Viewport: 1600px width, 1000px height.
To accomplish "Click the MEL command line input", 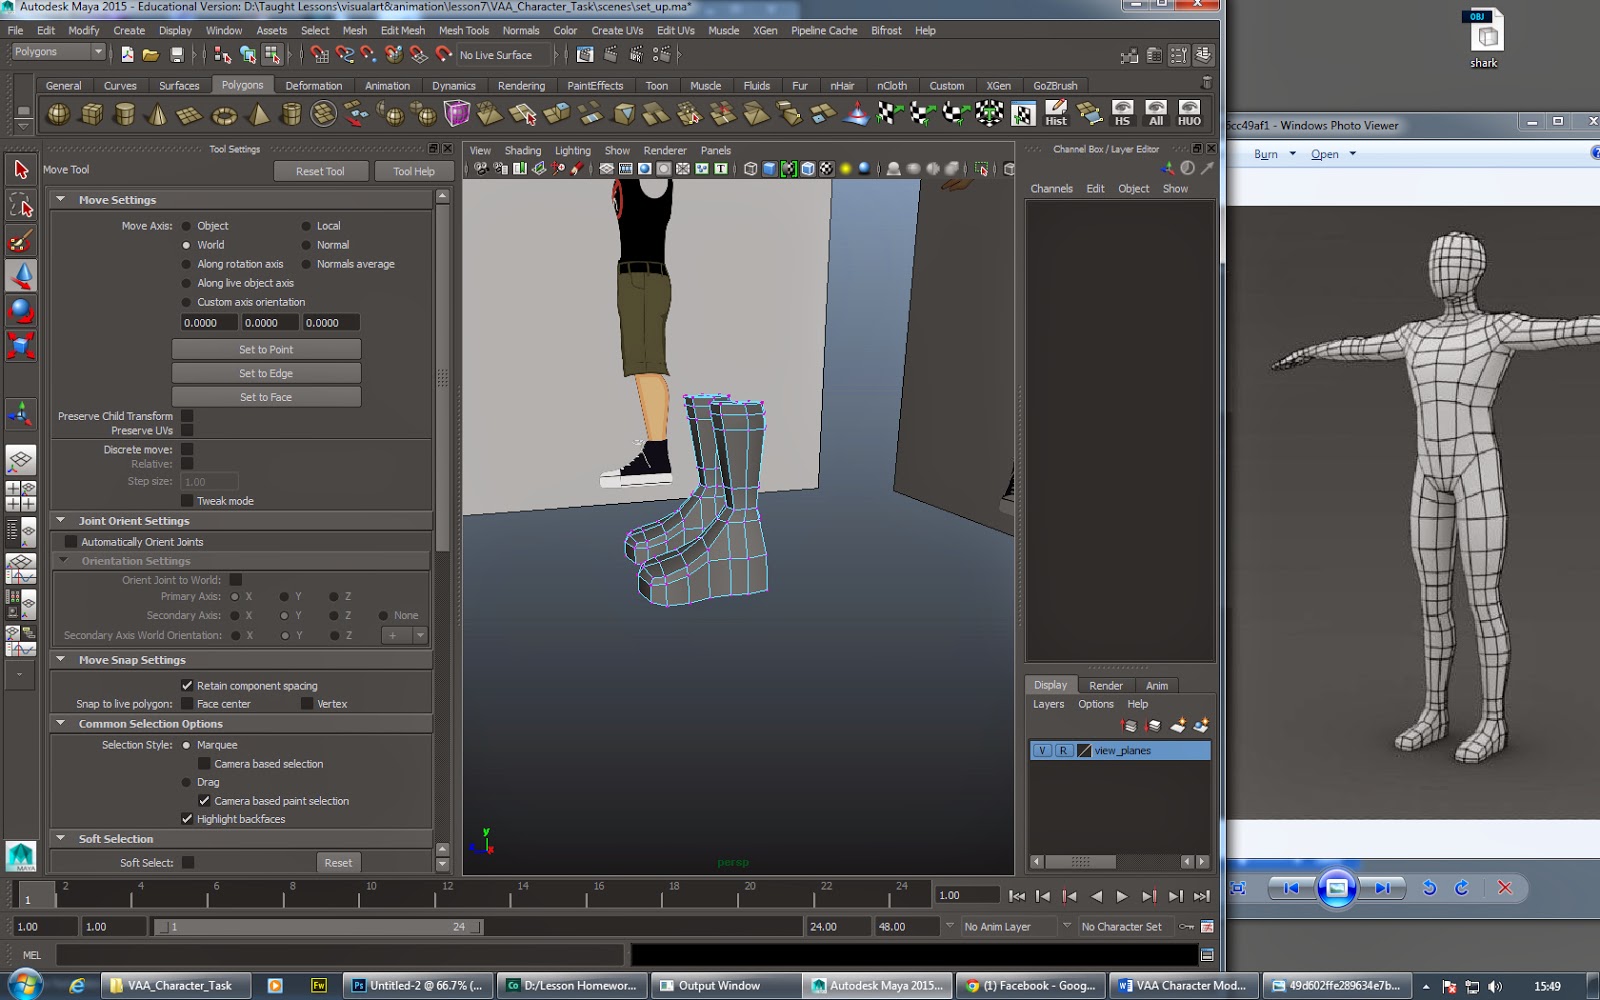I will point(340,955).
